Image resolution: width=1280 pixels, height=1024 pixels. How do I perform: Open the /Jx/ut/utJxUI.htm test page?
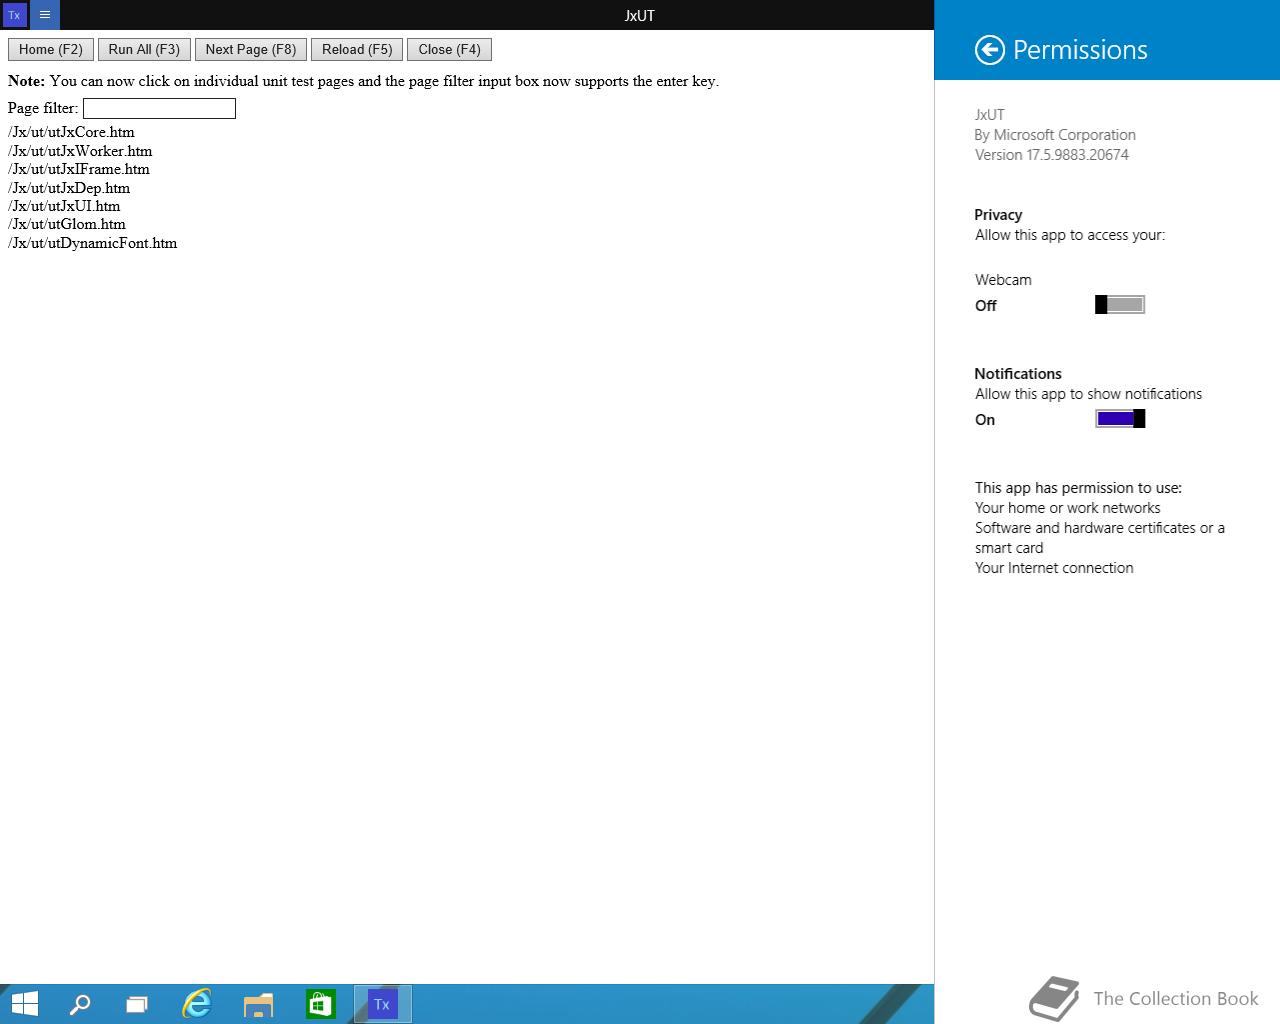pos(64,206)
